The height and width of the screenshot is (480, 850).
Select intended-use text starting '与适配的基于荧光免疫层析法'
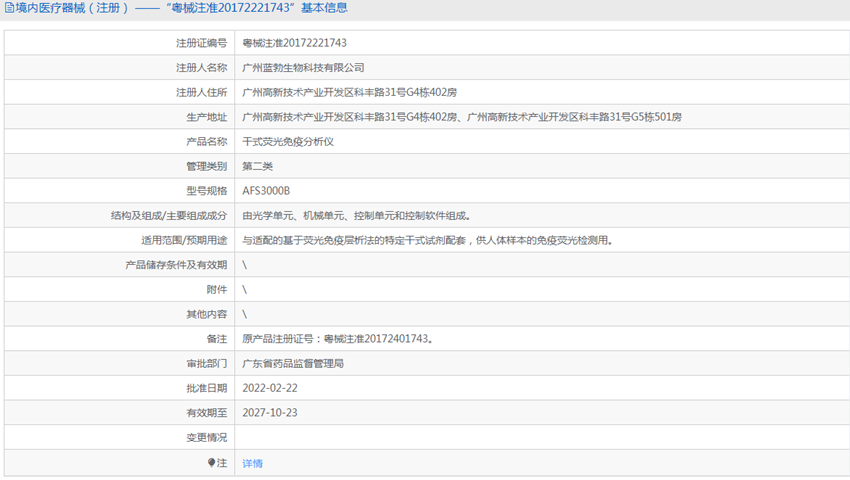point(427,240)
